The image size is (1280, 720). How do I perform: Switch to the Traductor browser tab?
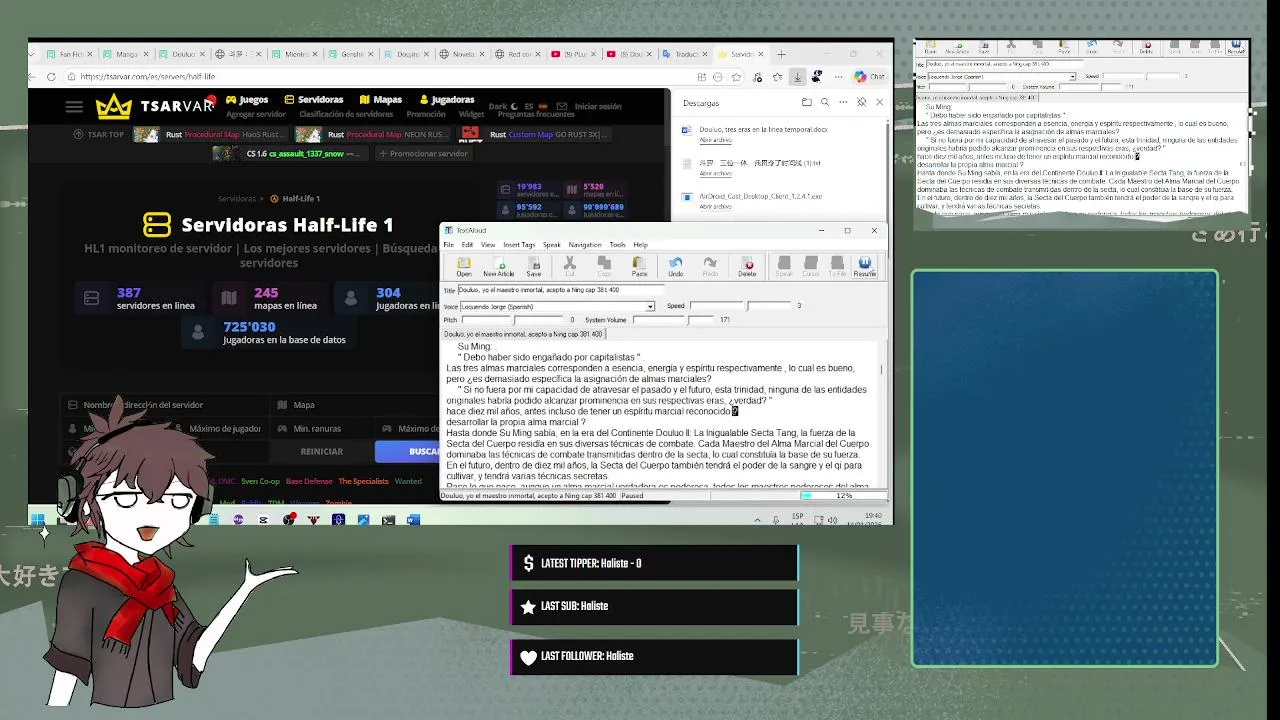[x=682, y=54]
